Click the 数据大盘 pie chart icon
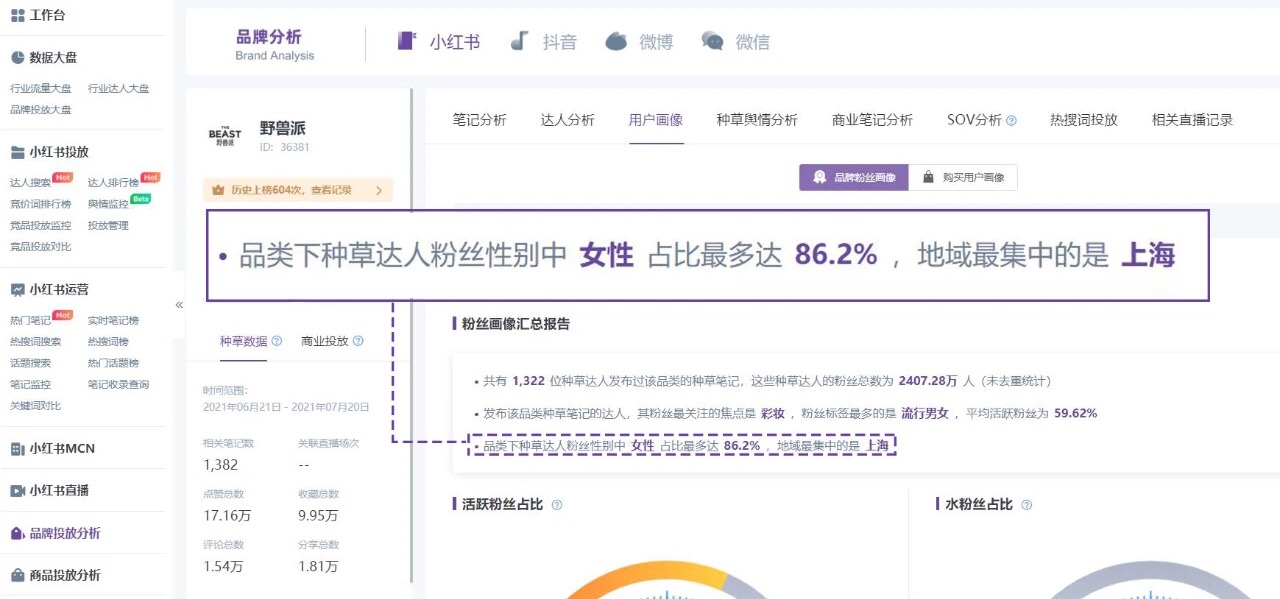 pos(17,57)
